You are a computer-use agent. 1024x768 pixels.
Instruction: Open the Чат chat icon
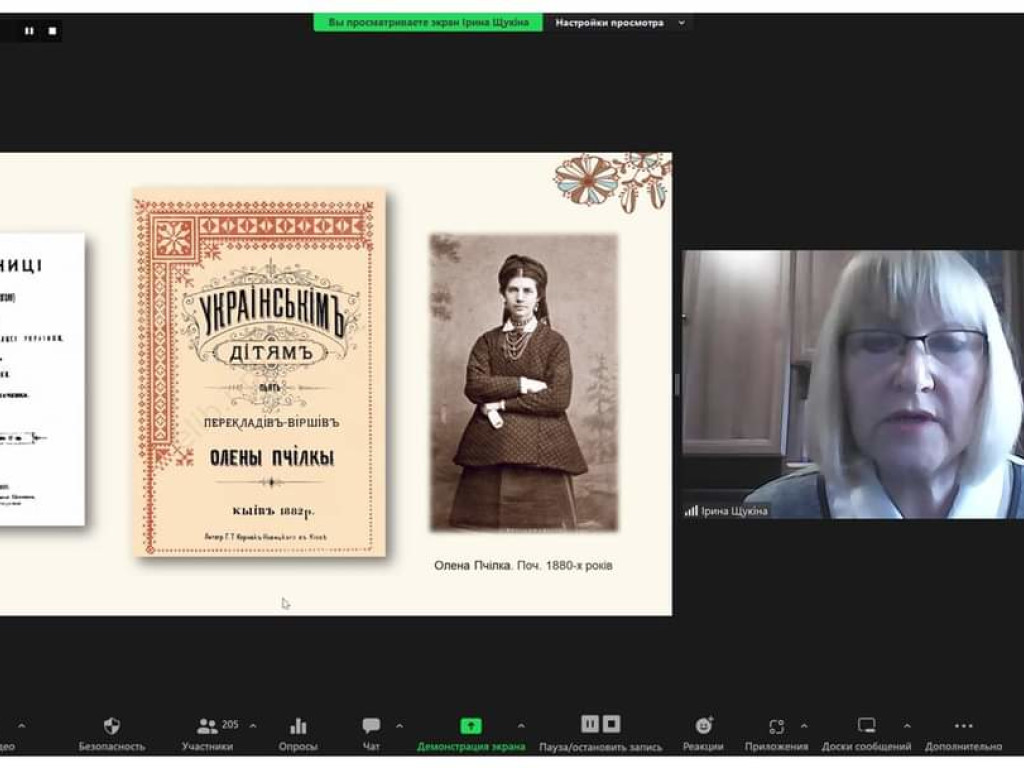371,726
